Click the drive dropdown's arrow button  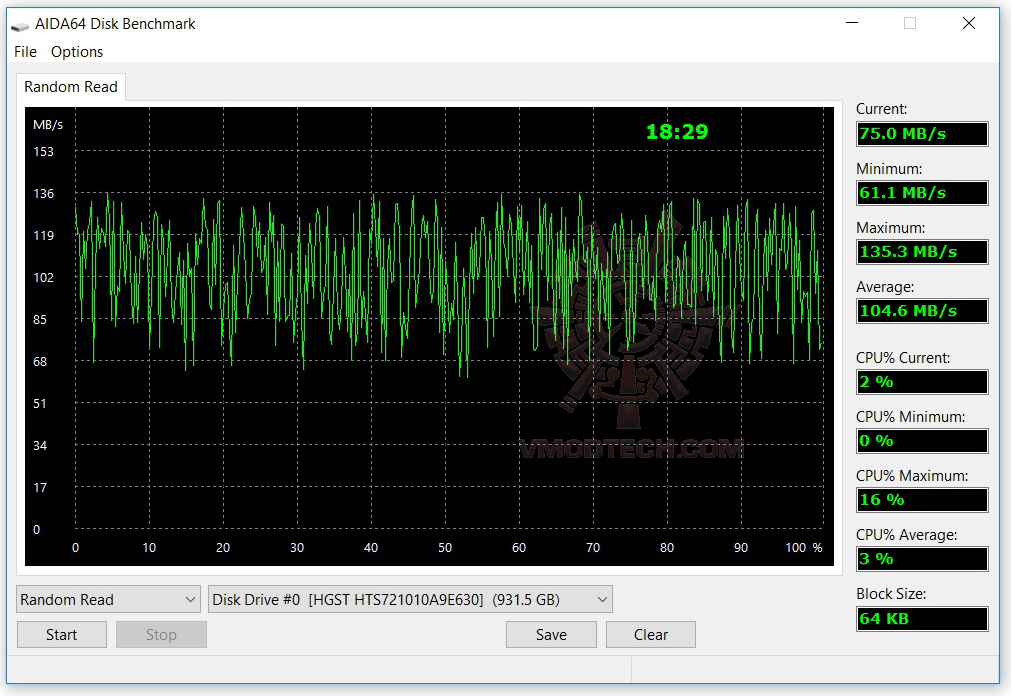(601, 599)
